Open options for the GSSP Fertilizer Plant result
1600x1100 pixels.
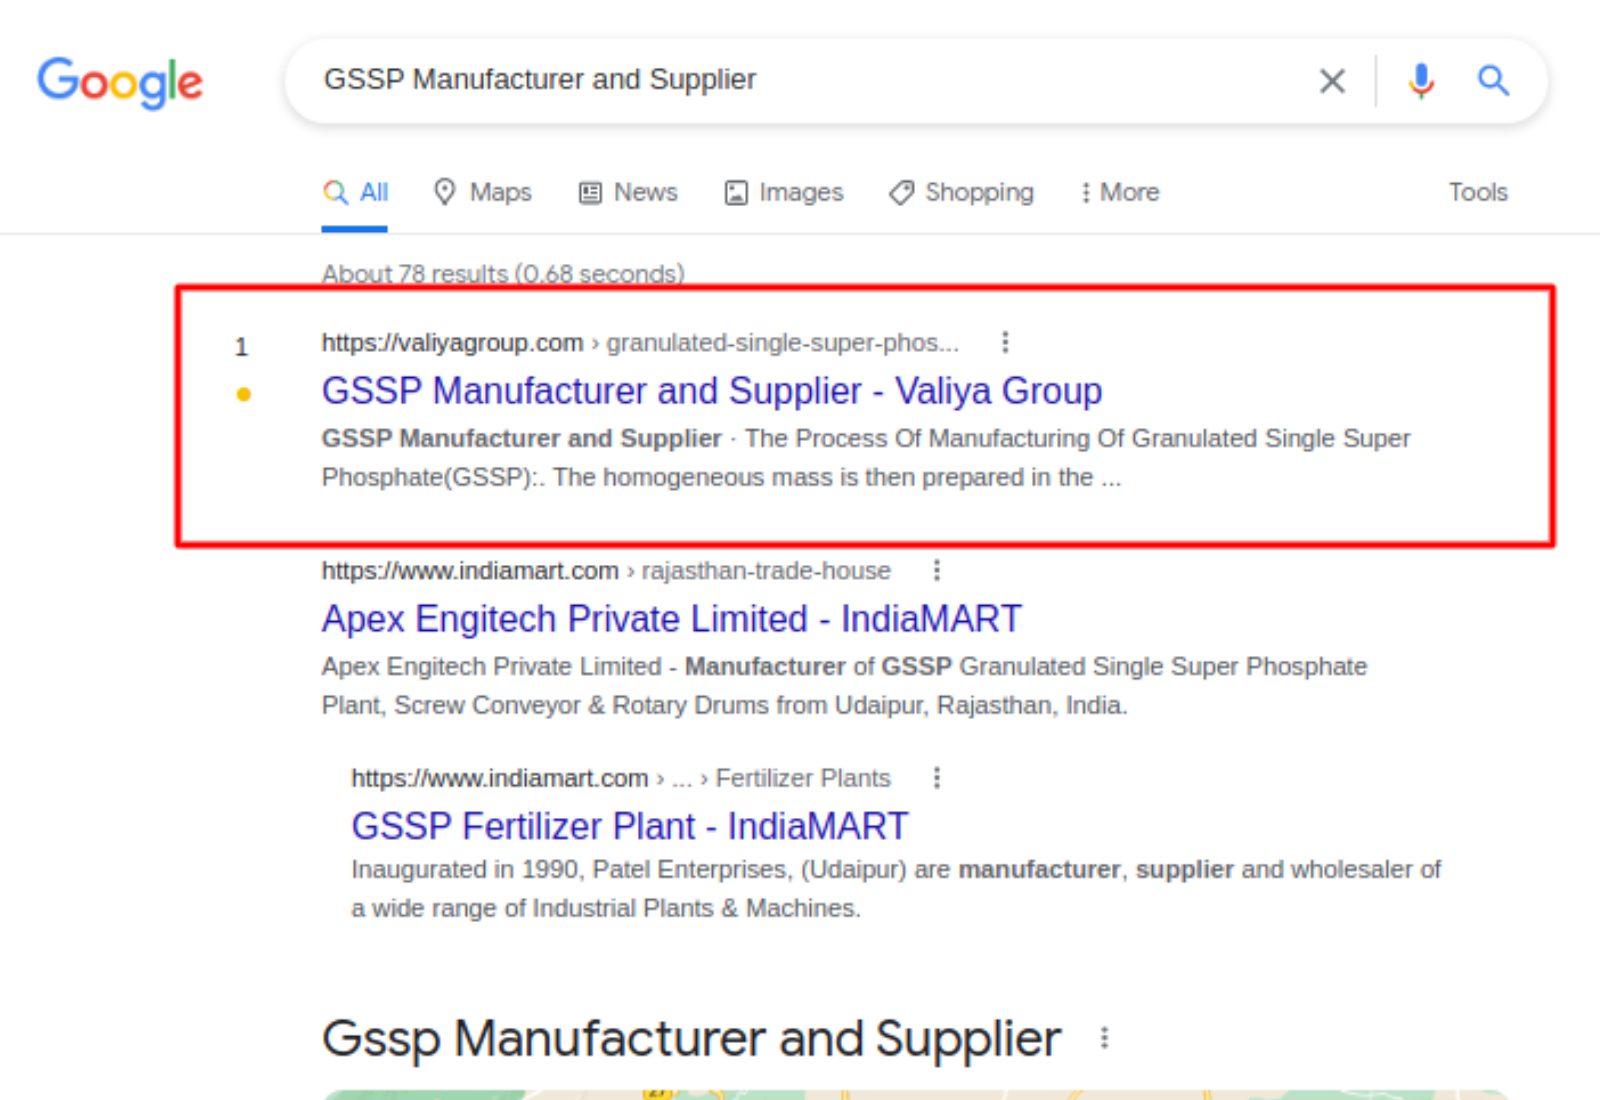[x=937, y=777]
